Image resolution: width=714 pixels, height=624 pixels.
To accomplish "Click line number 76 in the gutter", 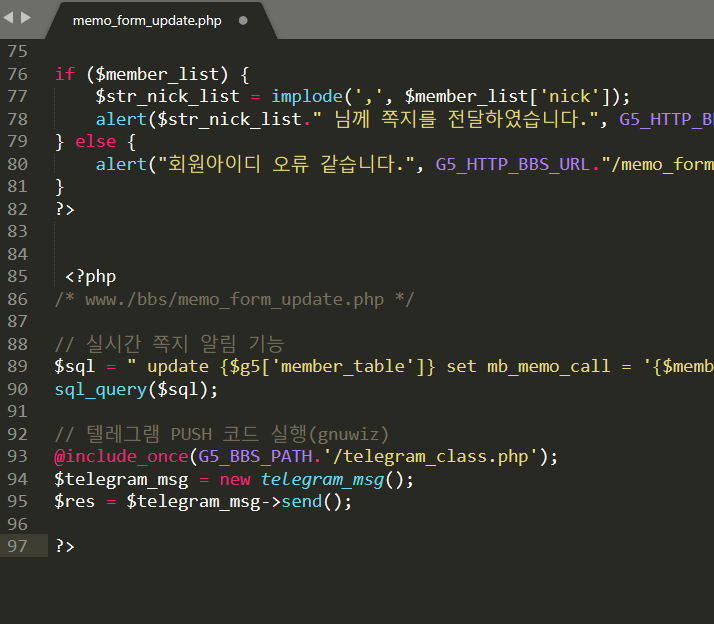I will [x=17, y=74].
